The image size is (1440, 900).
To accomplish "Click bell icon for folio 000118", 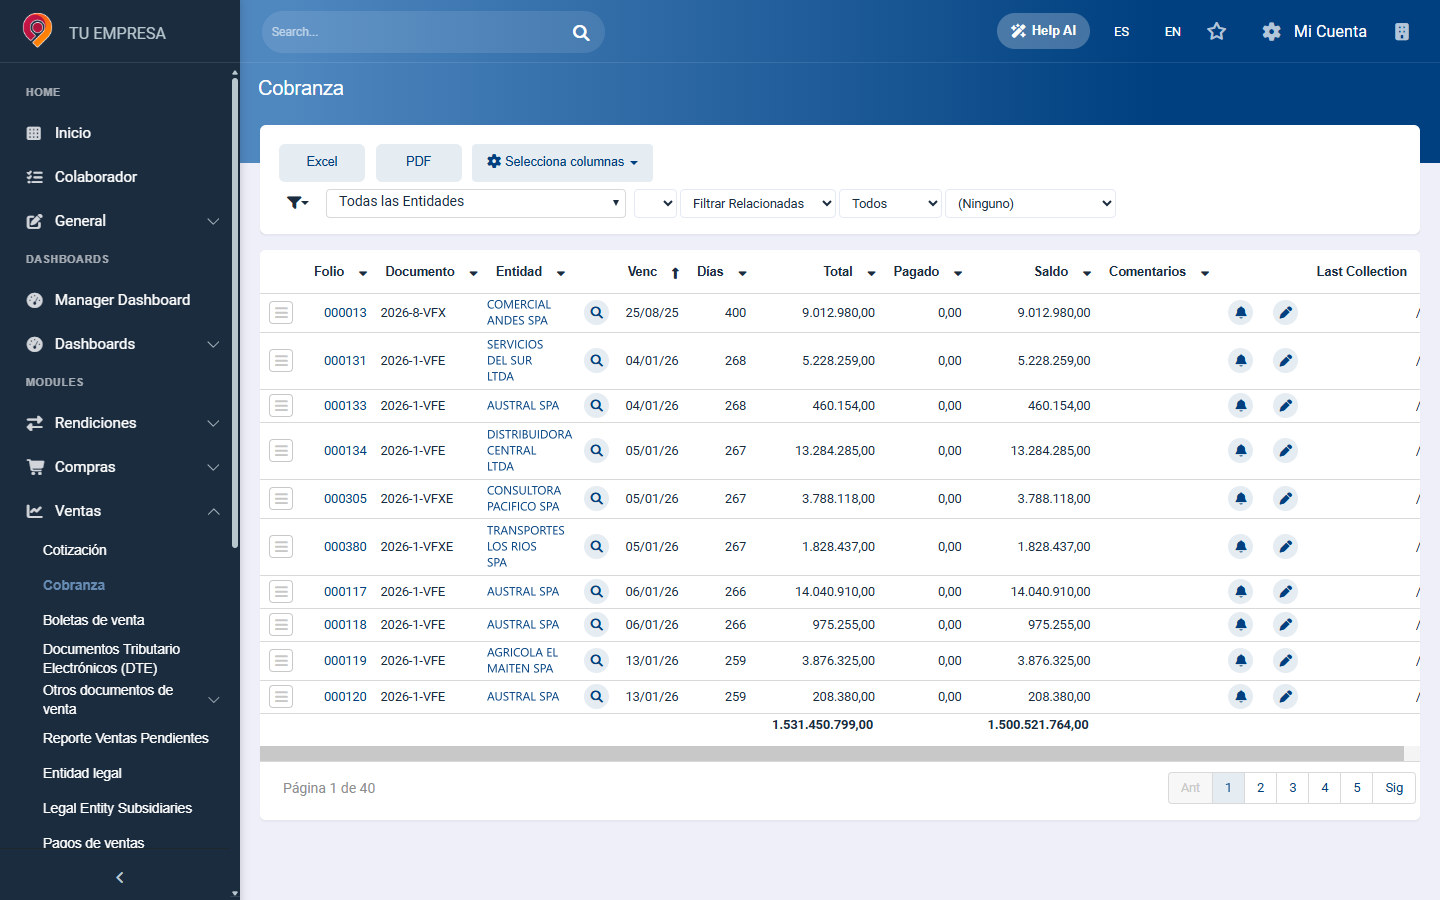I will point(1240,625).
